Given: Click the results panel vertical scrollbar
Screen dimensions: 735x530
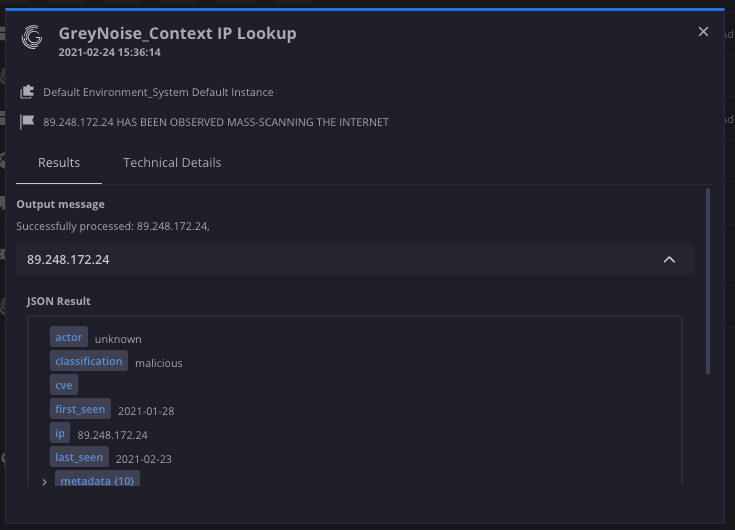Looking at the screenshot, I should tap(707, 281).
